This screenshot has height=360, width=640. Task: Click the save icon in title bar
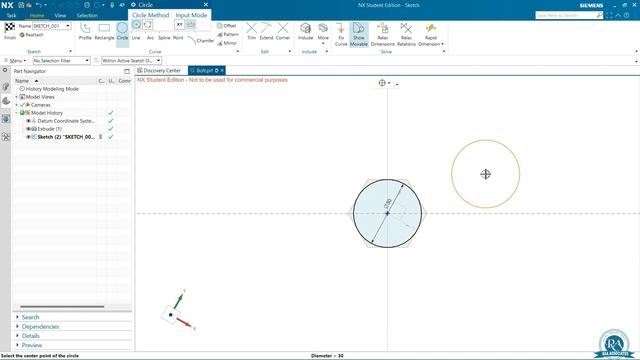pyautogui.click(x=21, y=5)
